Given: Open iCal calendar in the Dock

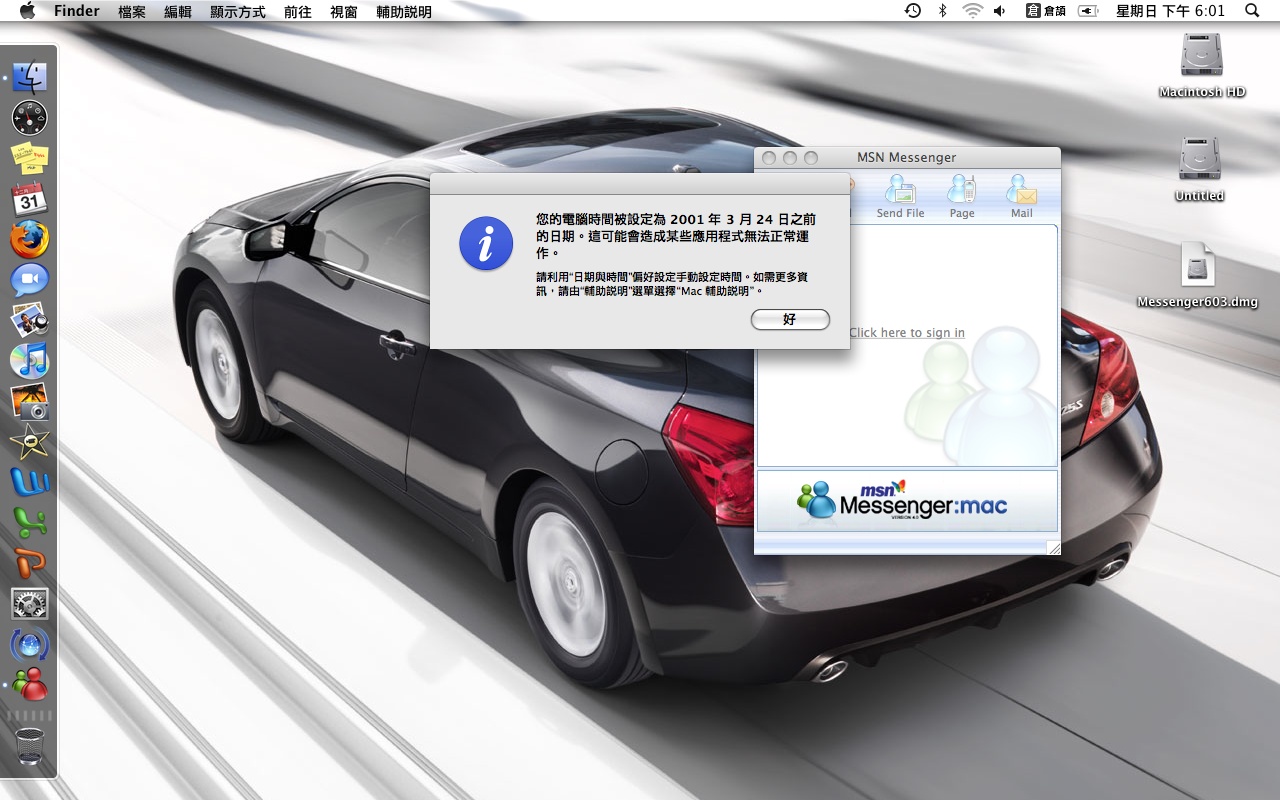Looking at the screenshot, I should [x=30, y=199].
